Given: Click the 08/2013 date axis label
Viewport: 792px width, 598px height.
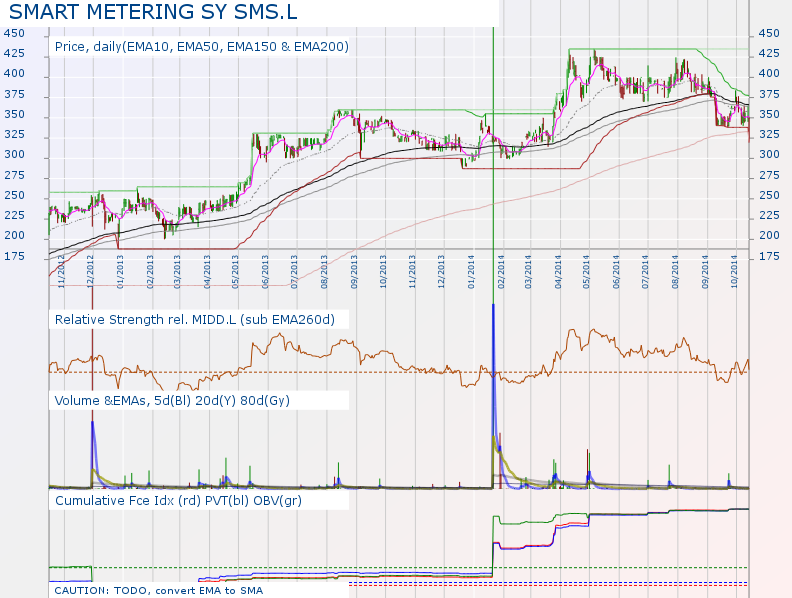Looking at the screenshot, I should pyautogui.click(x=324, y=272).
